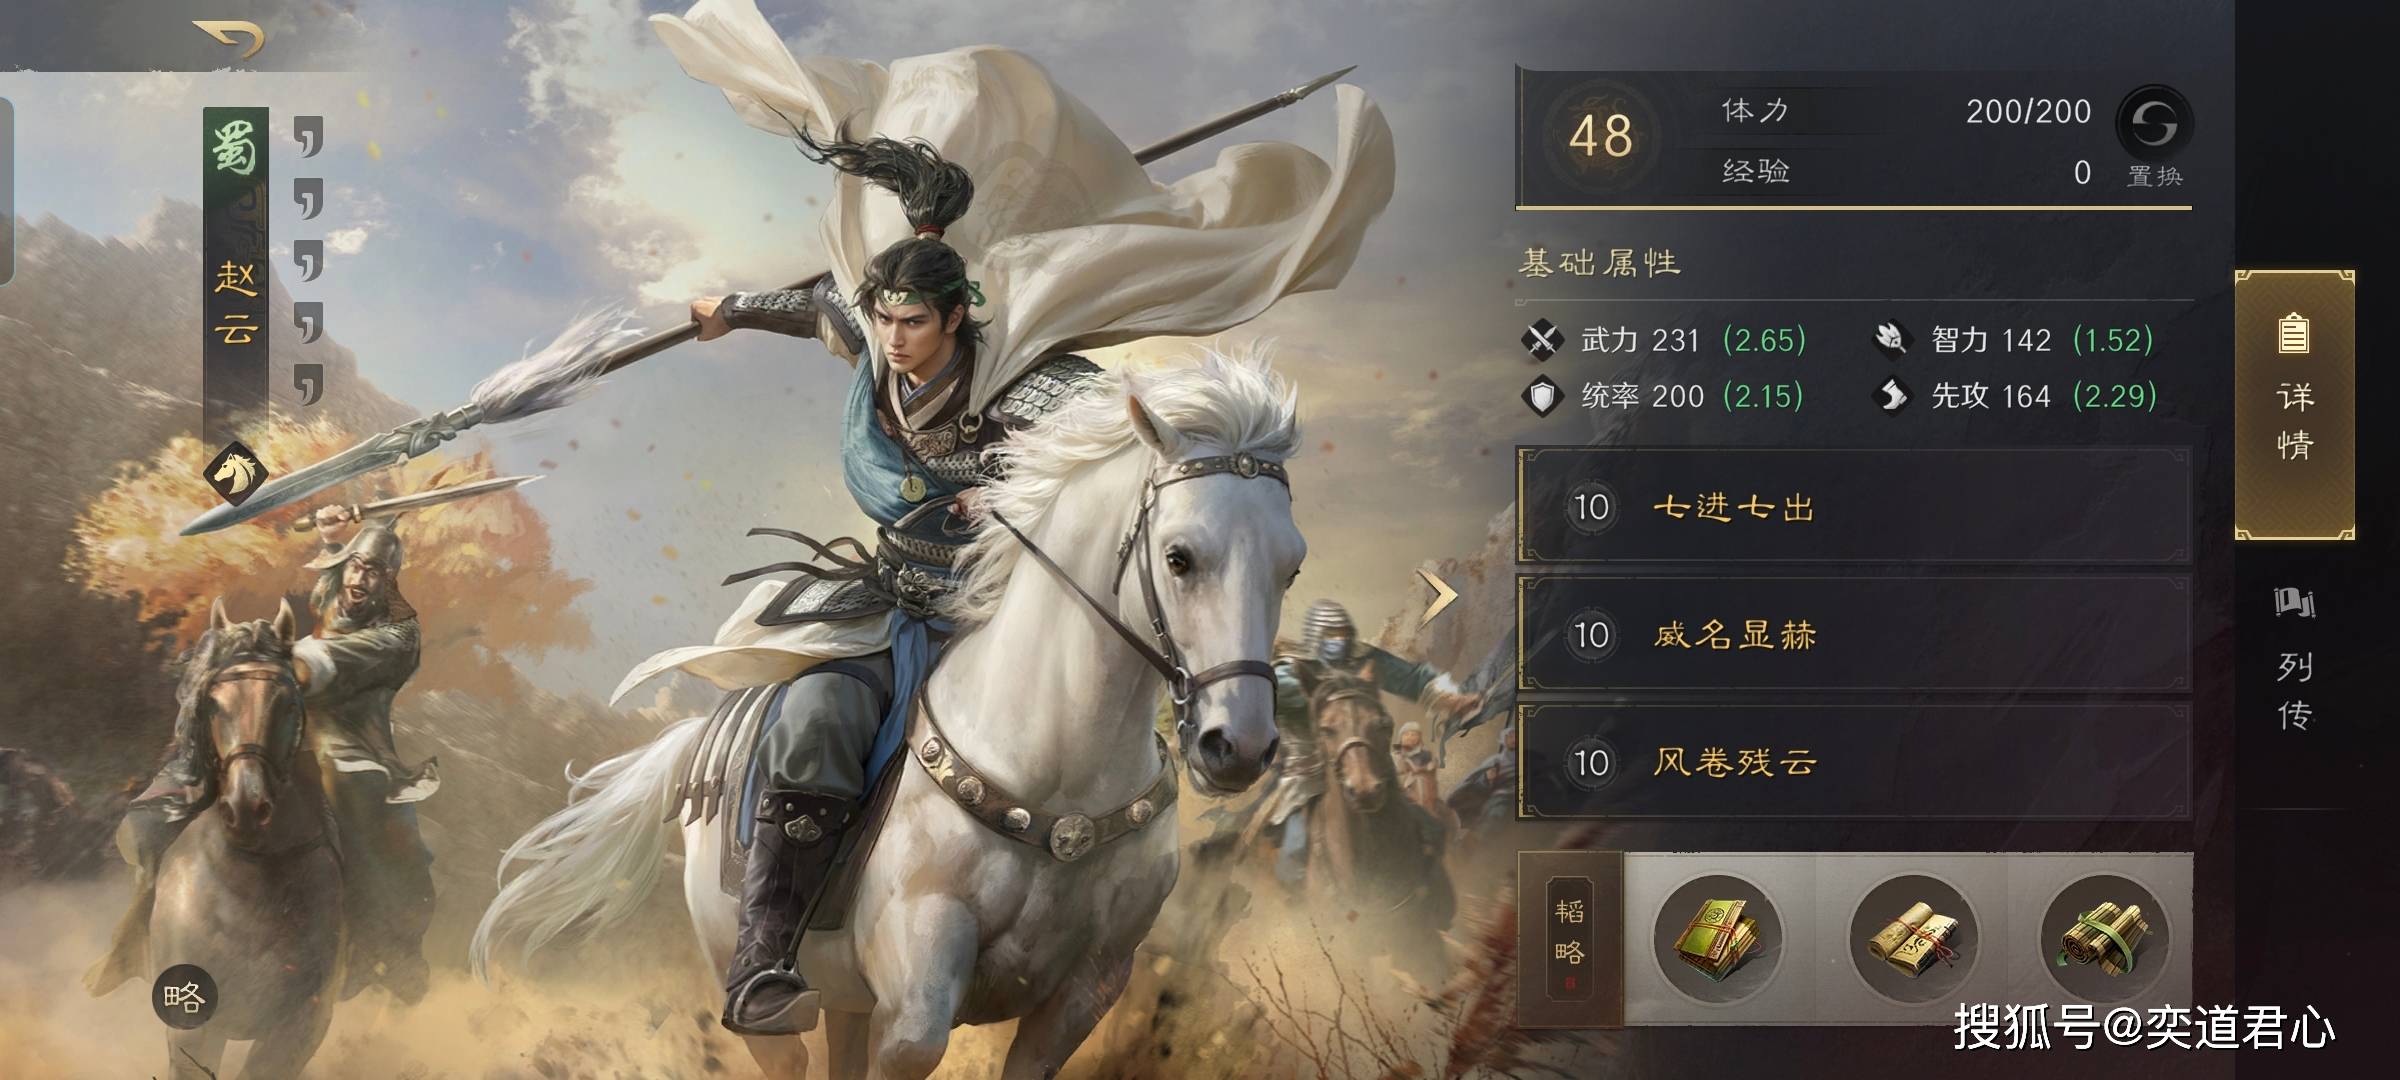Expand panel with golden right chevron
The height and width of the screenshot is (1080, 2400).
click(x=1439, y=597)
